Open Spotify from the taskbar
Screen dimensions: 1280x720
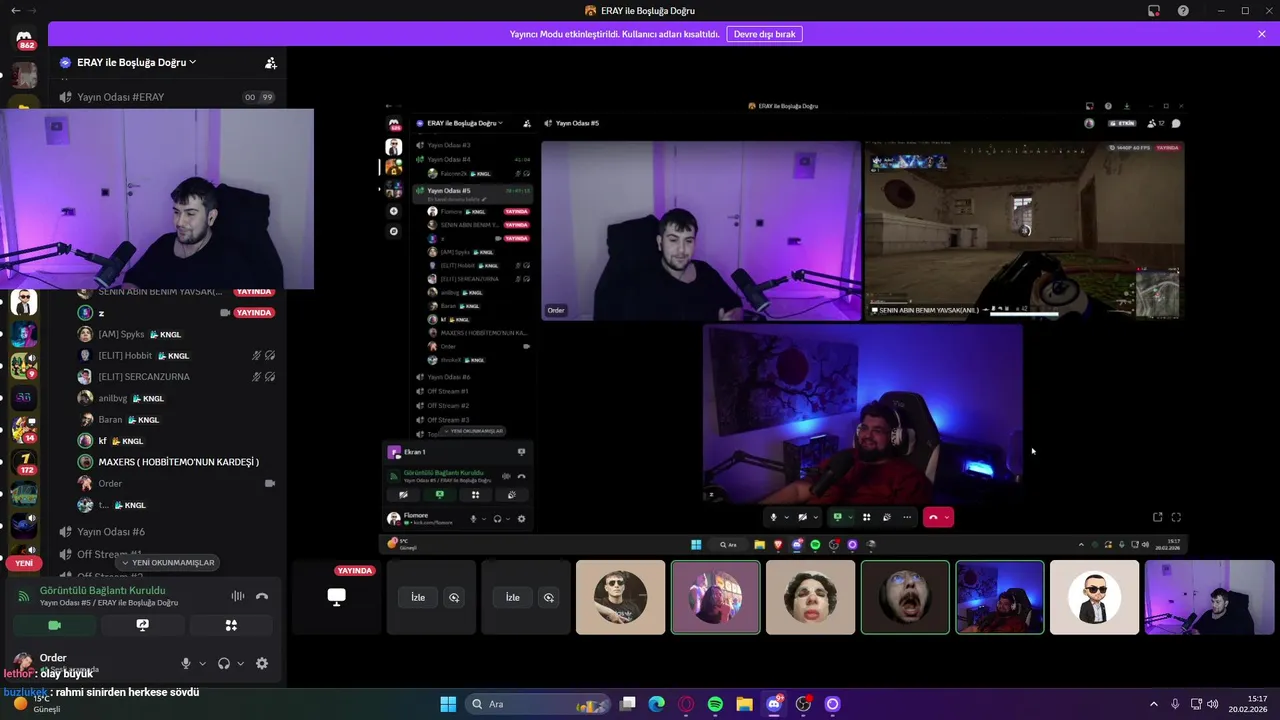pyautogui.click(x=715, y=704)
